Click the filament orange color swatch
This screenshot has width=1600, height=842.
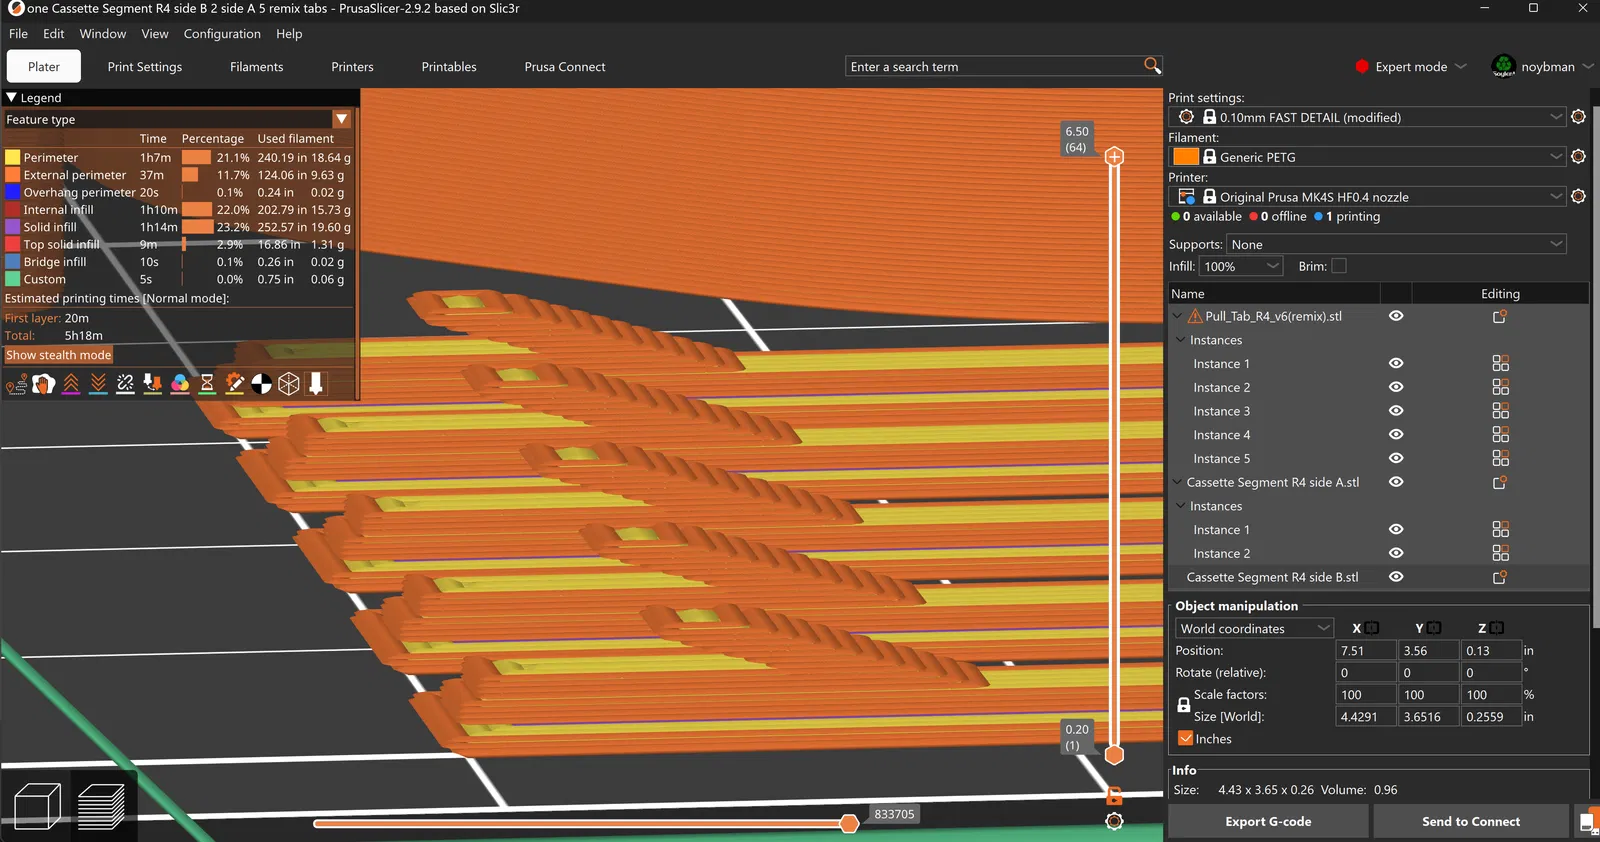[1186, 156]
